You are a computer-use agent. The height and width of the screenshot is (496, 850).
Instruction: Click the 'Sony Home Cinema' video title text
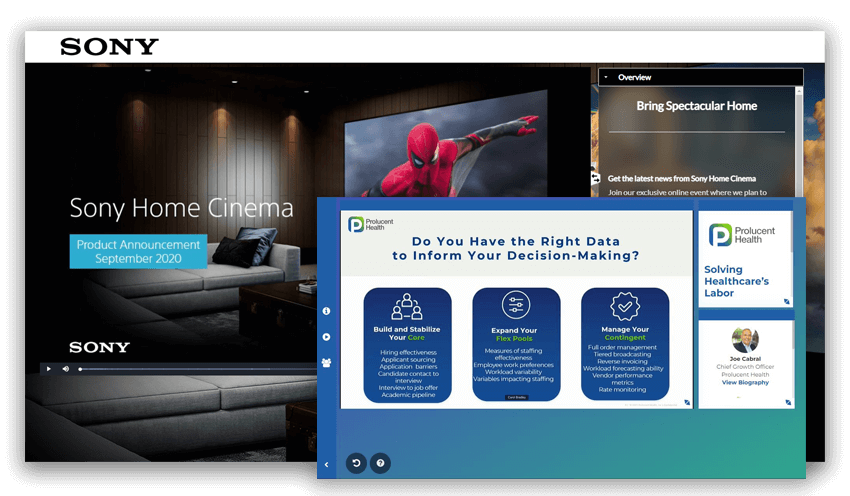click(182, 208)
